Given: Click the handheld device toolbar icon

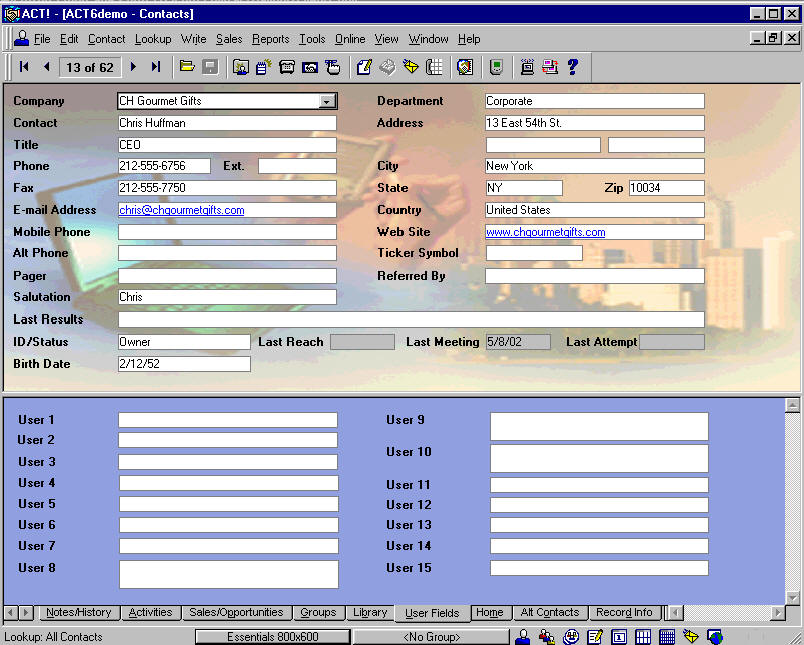Looking at the screenshot, I should coord(496,67).
